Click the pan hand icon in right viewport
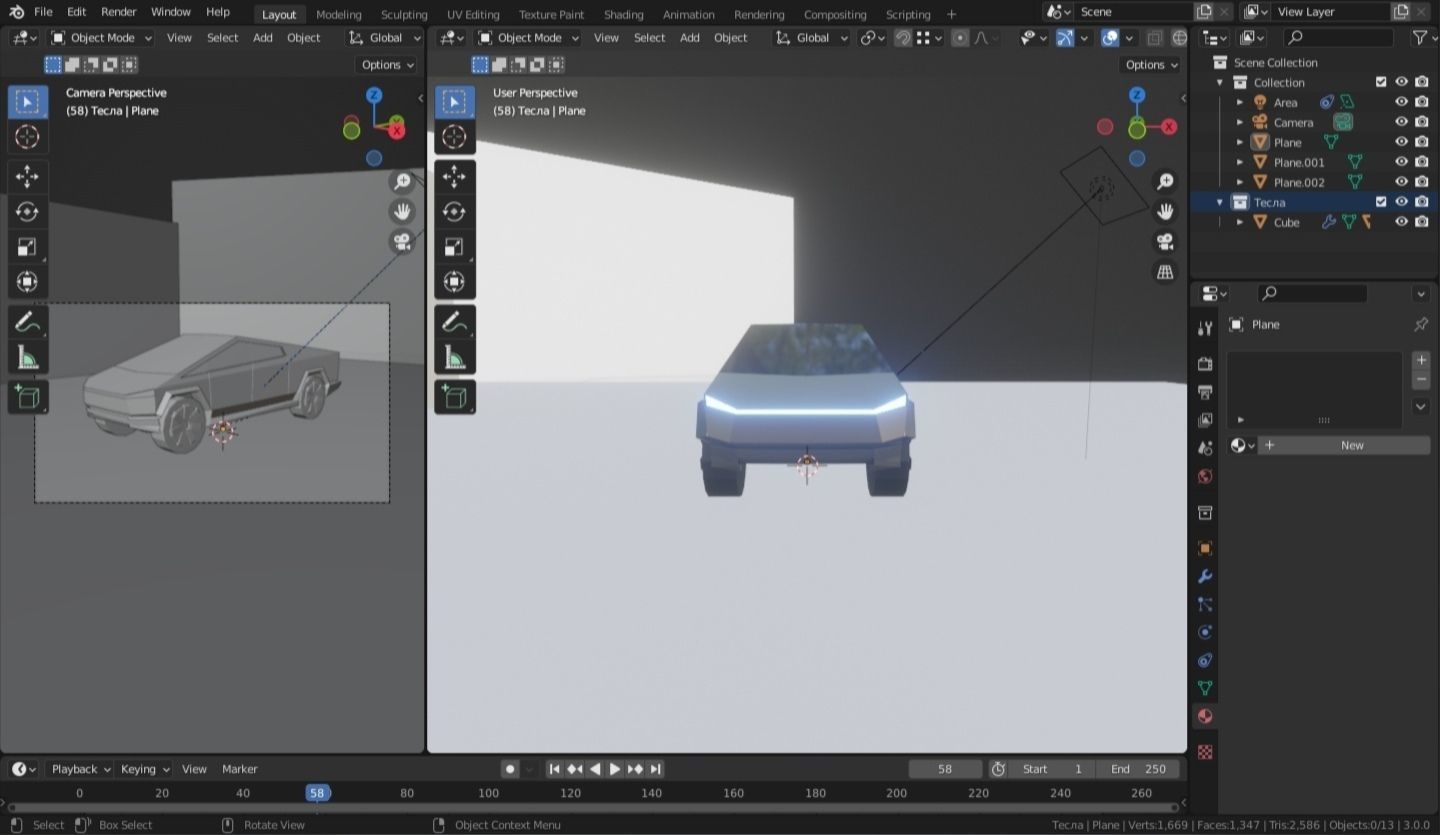This screenshot has width=1440, height=835. [x=1165, y=211]
